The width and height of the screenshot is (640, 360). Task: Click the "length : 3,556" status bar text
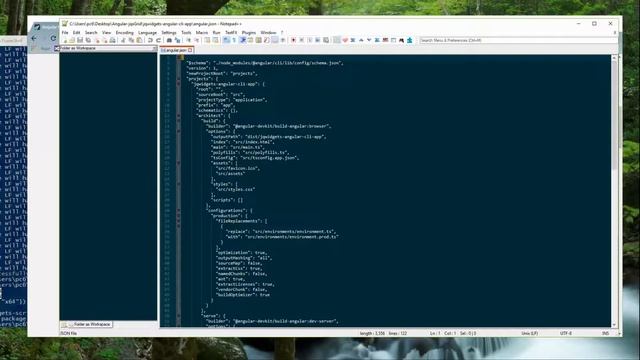372,333
